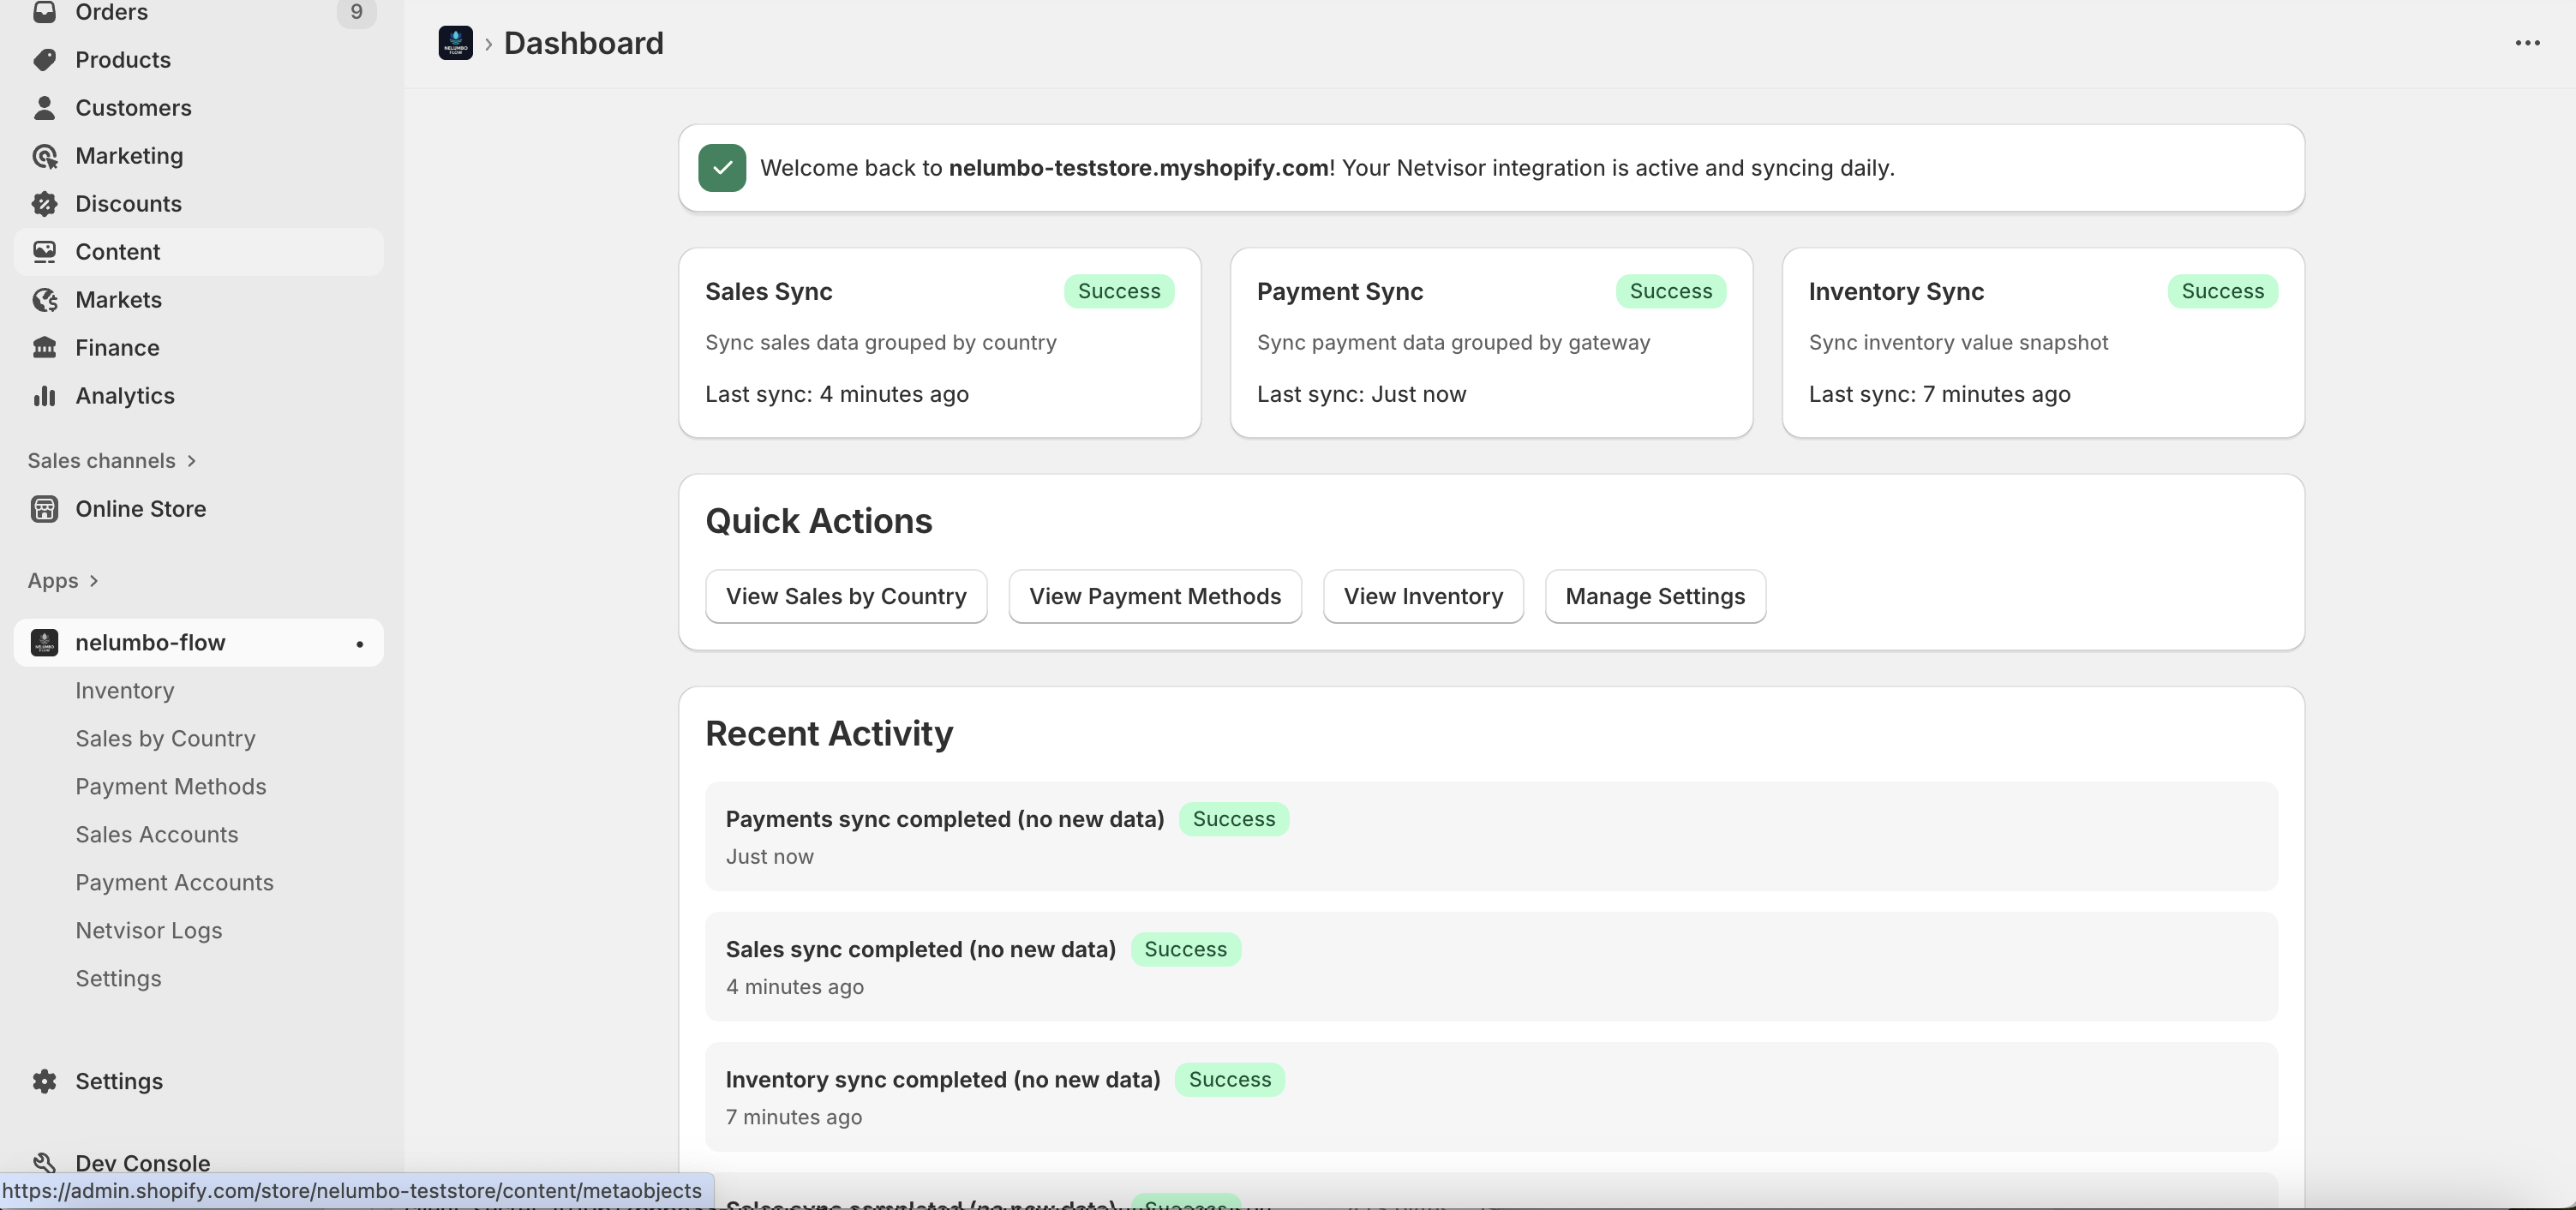The width and height of the screenshot is (2576, 1210).
Task: Expand the Apps section
Action: coord(93,580)
